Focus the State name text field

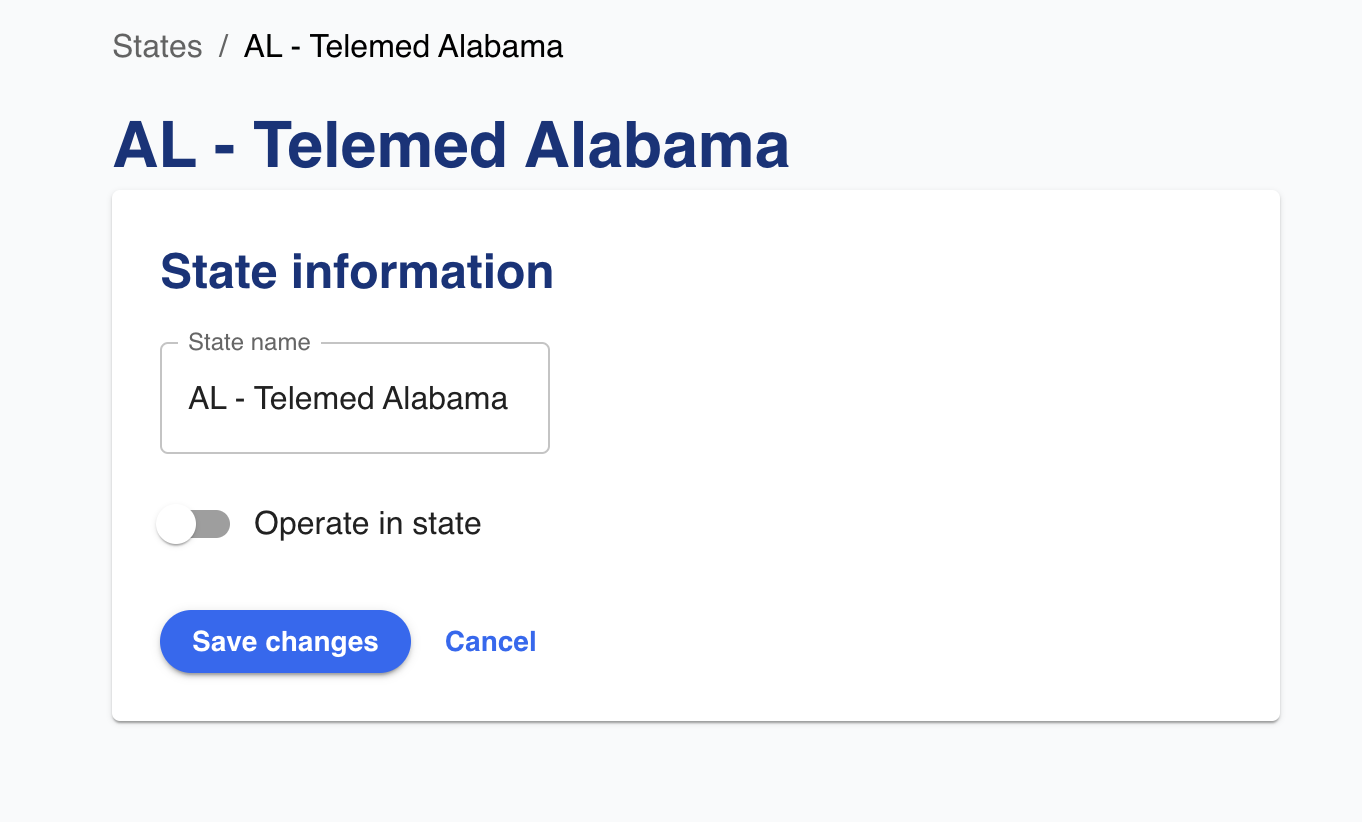(x=354, y=399)
